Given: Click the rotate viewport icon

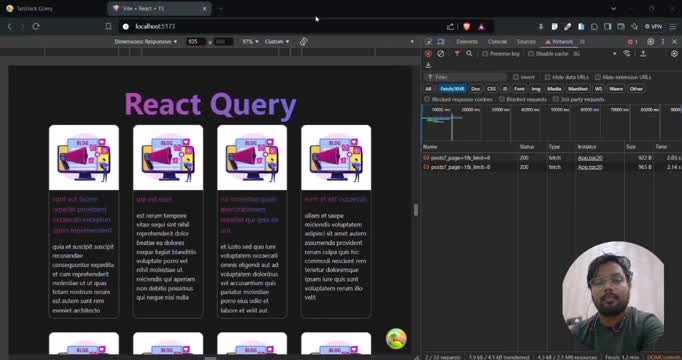Looking at the screenshot, I should coord(304,41).
